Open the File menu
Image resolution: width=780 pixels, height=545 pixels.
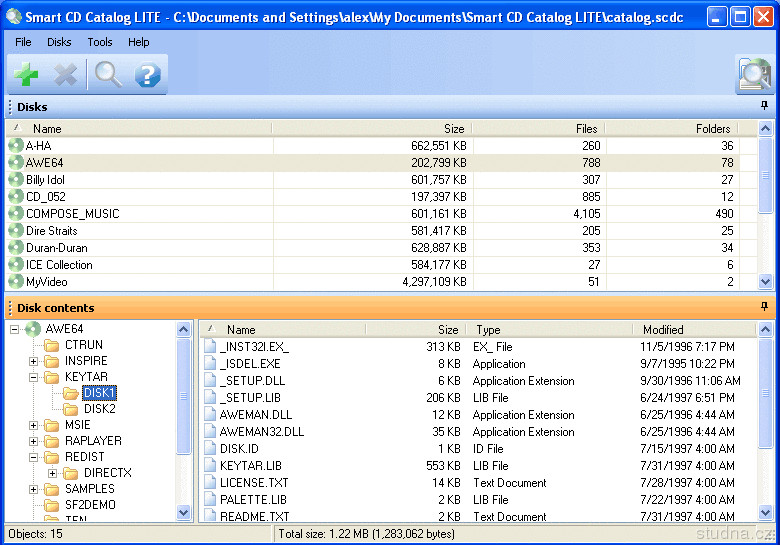tap(23, 42)
